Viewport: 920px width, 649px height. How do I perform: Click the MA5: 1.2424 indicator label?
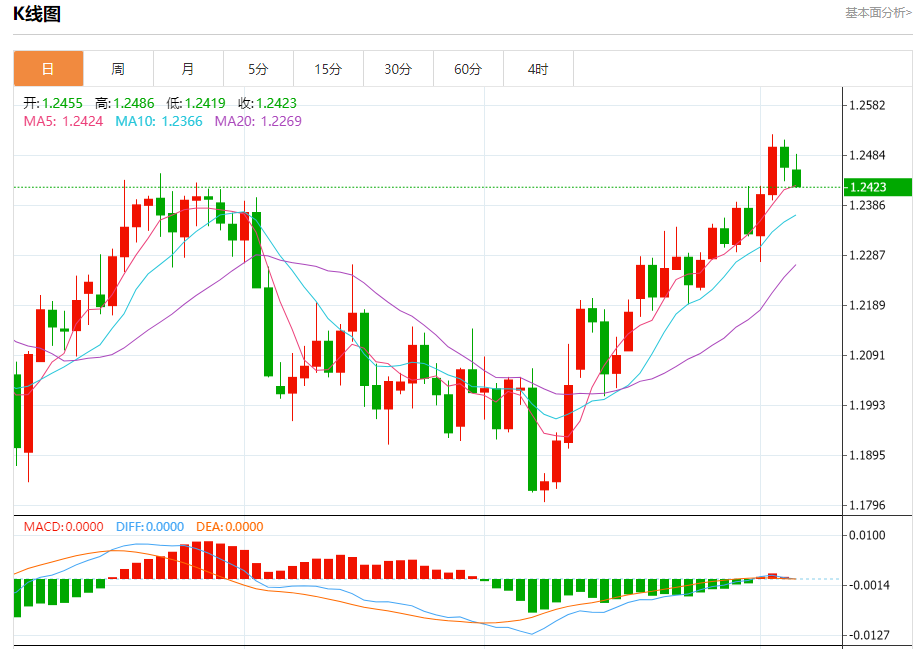tap(63, 121)
